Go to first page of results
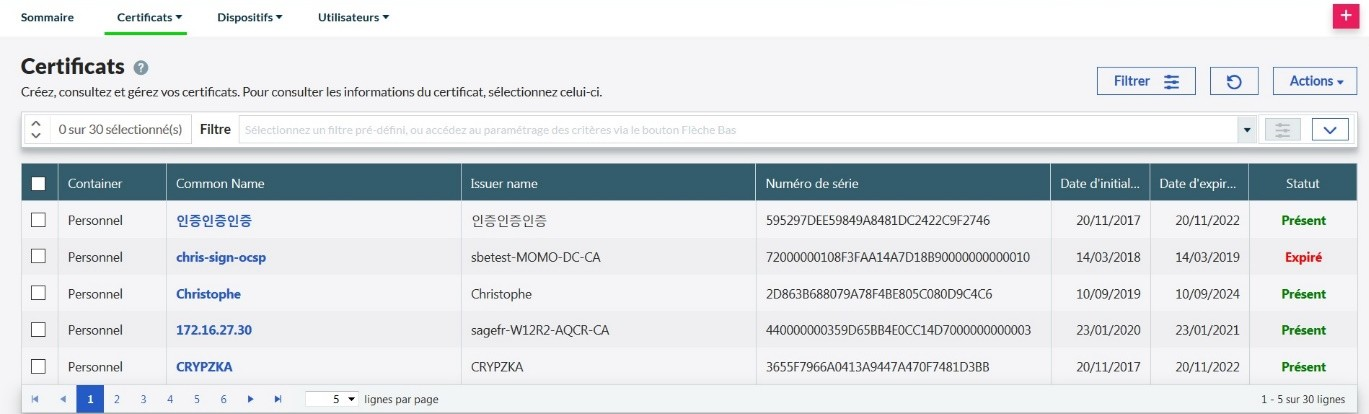1369x414 pixels. coord(36,399)
